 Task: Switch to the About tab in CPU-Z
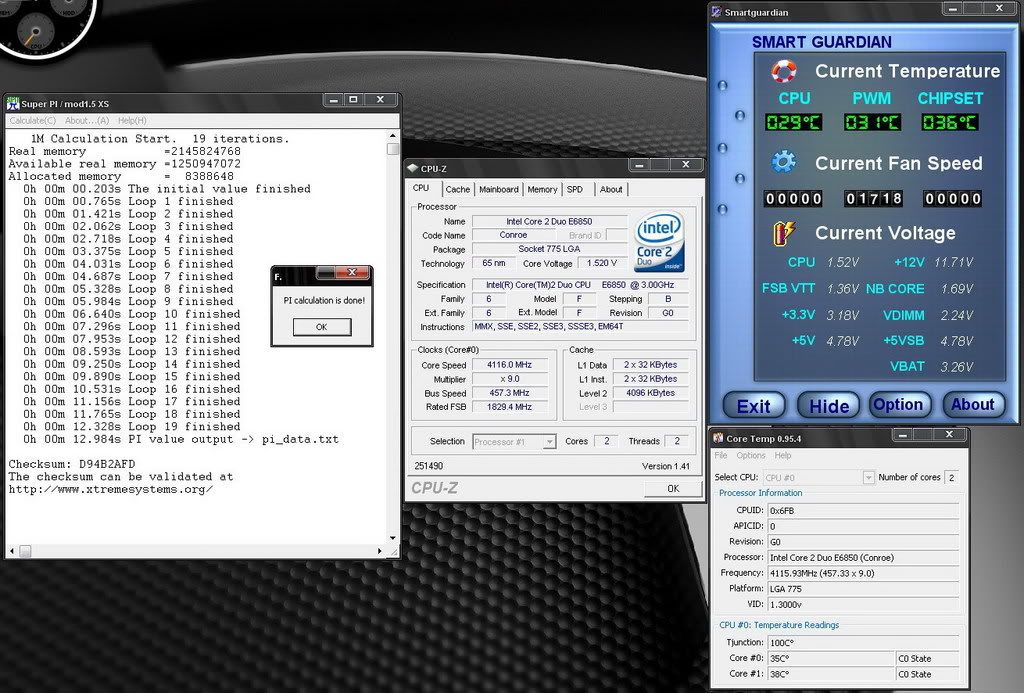coord(611,189)
